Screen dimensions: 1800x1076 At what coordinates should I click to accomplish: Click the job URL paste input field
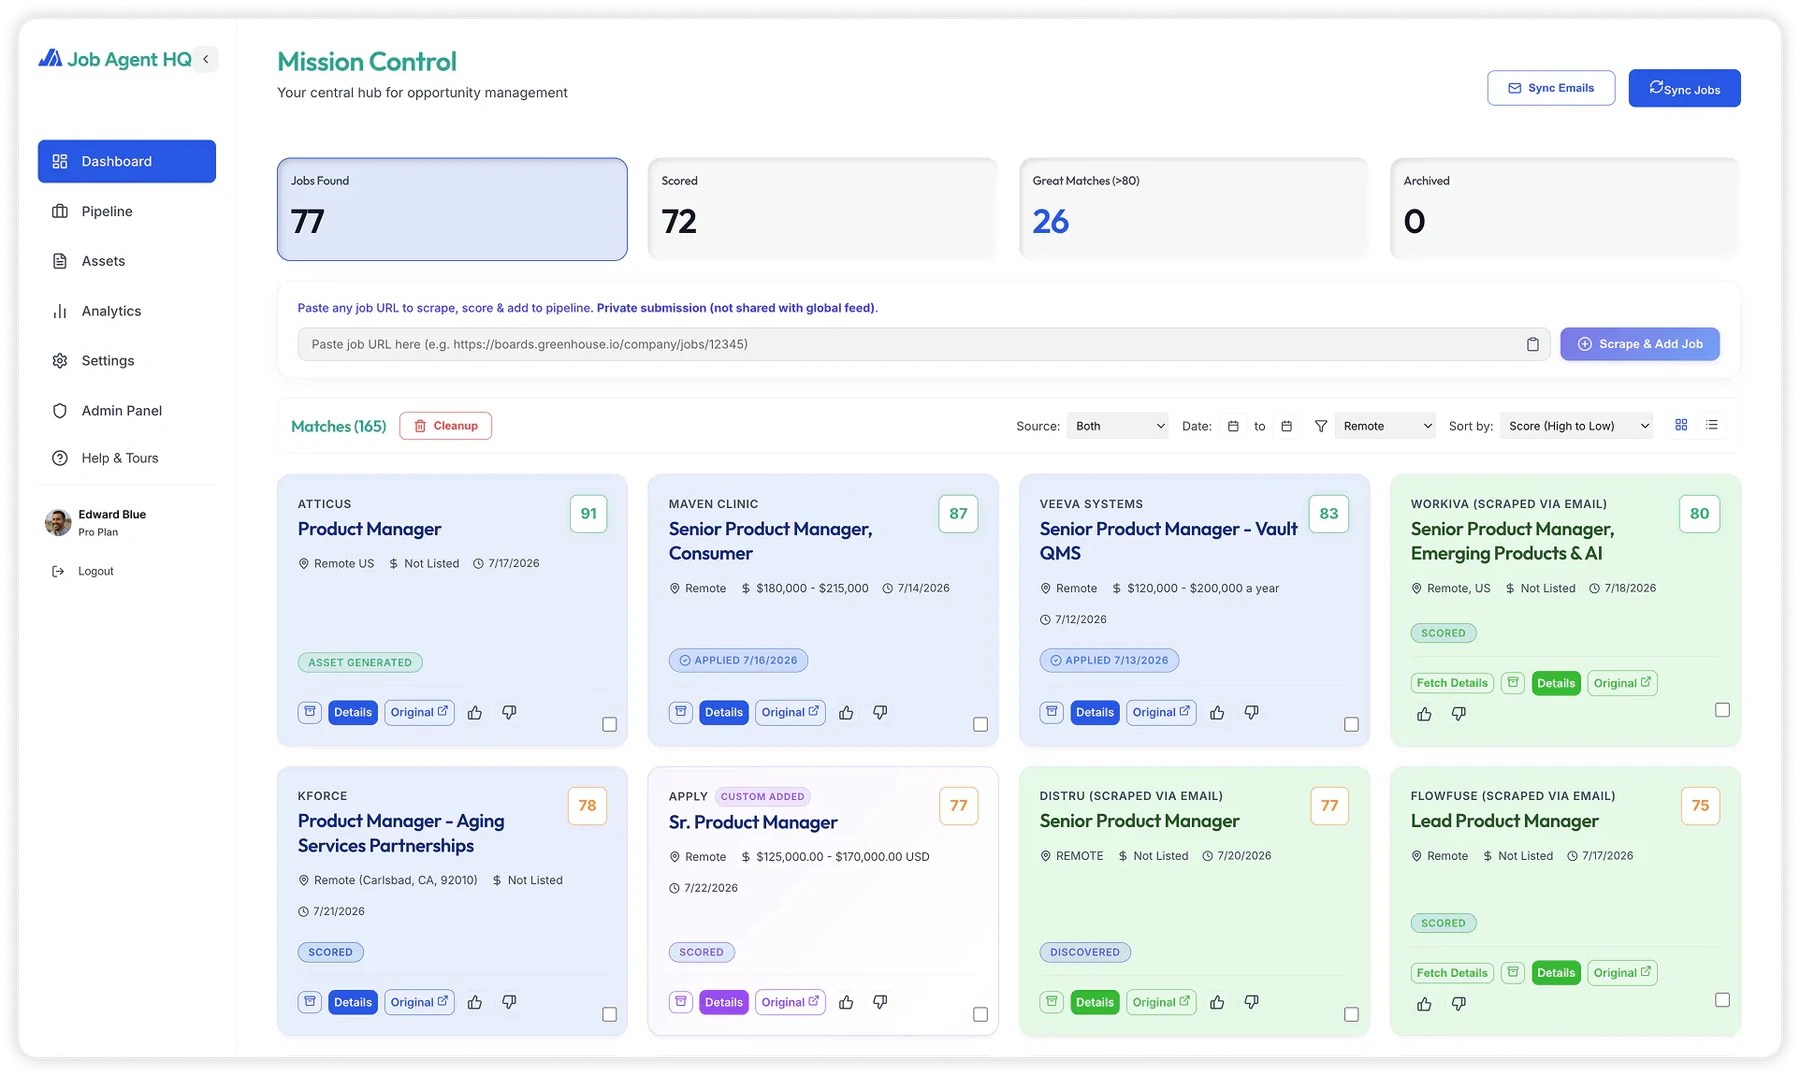(x=923, y=344)
